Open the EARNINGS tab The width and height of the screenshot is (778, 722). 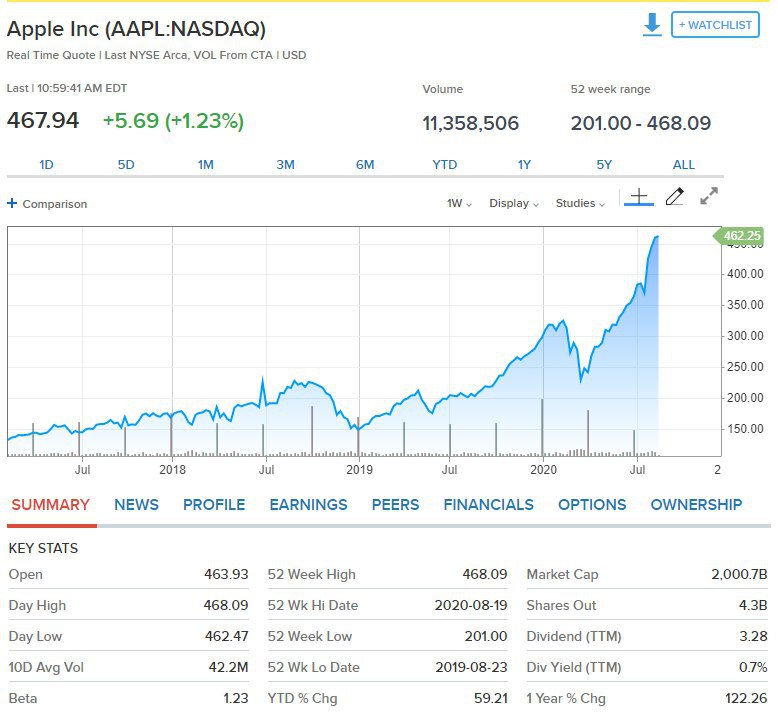pos(308,505)
